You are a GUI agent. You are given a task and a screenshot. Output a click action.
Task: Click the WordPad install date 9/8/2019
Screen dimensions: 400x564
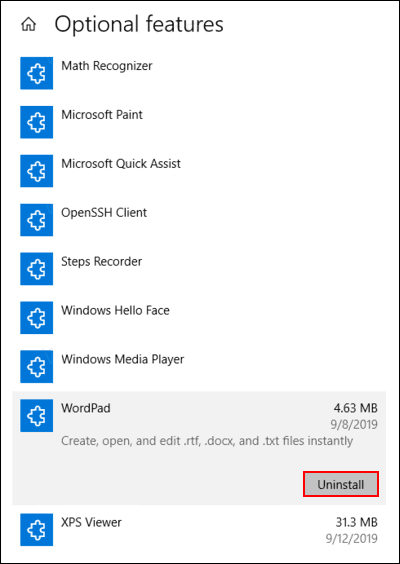354,425
